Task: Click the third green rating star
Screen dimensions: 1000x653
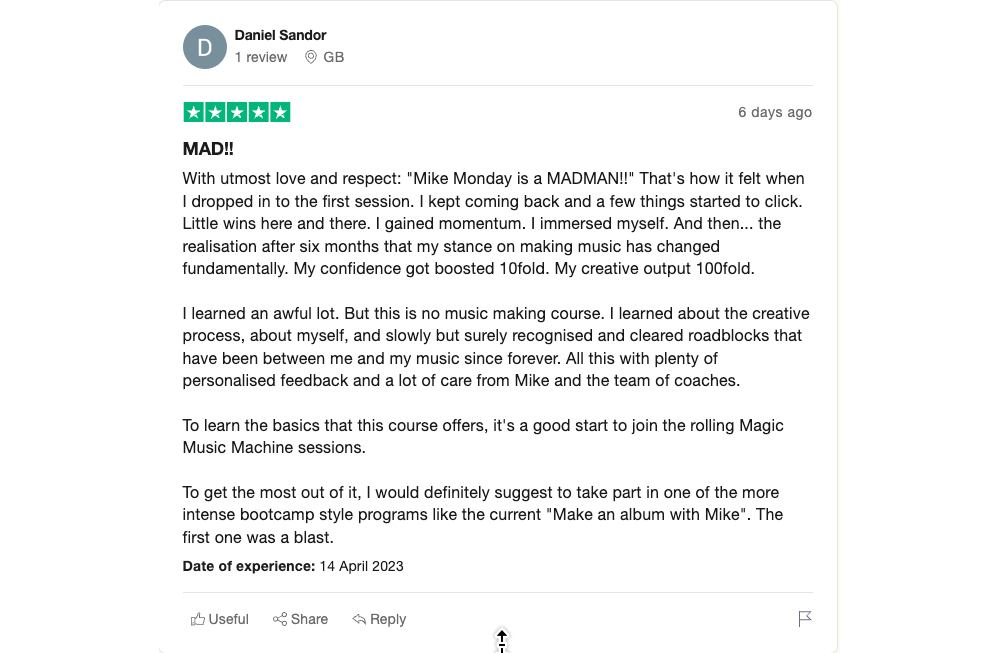Action: click(x=237, y=112)
